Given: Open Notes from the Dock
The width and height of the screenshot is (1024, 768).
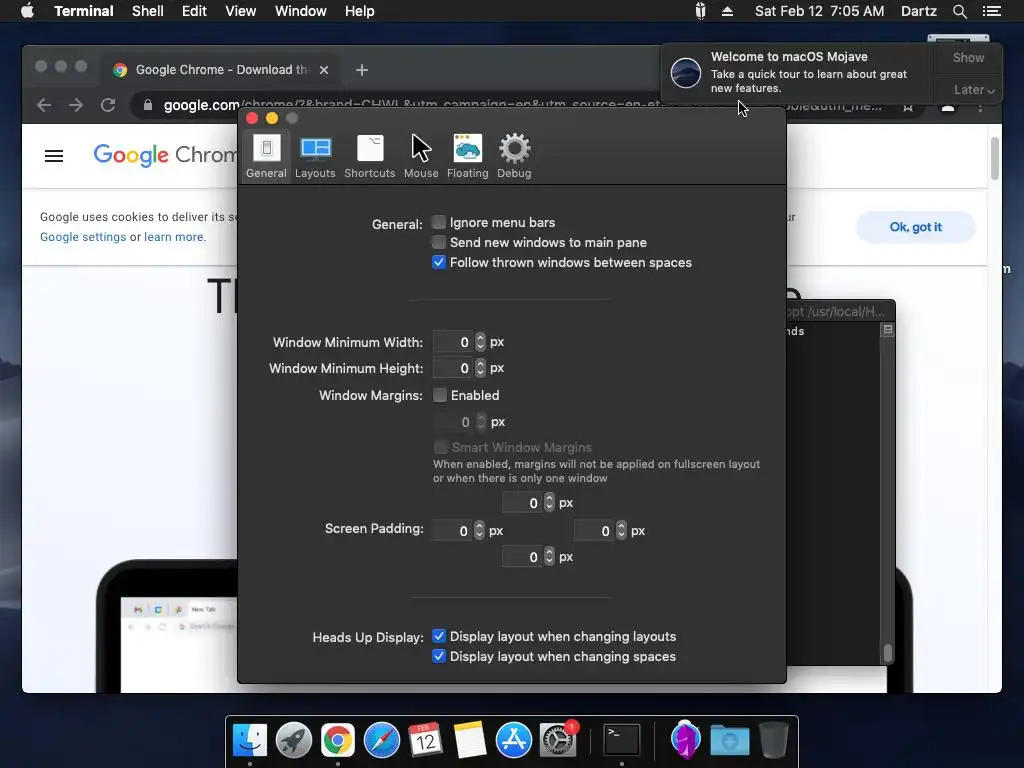Looking at the screenshot, I should pos(470,740).
